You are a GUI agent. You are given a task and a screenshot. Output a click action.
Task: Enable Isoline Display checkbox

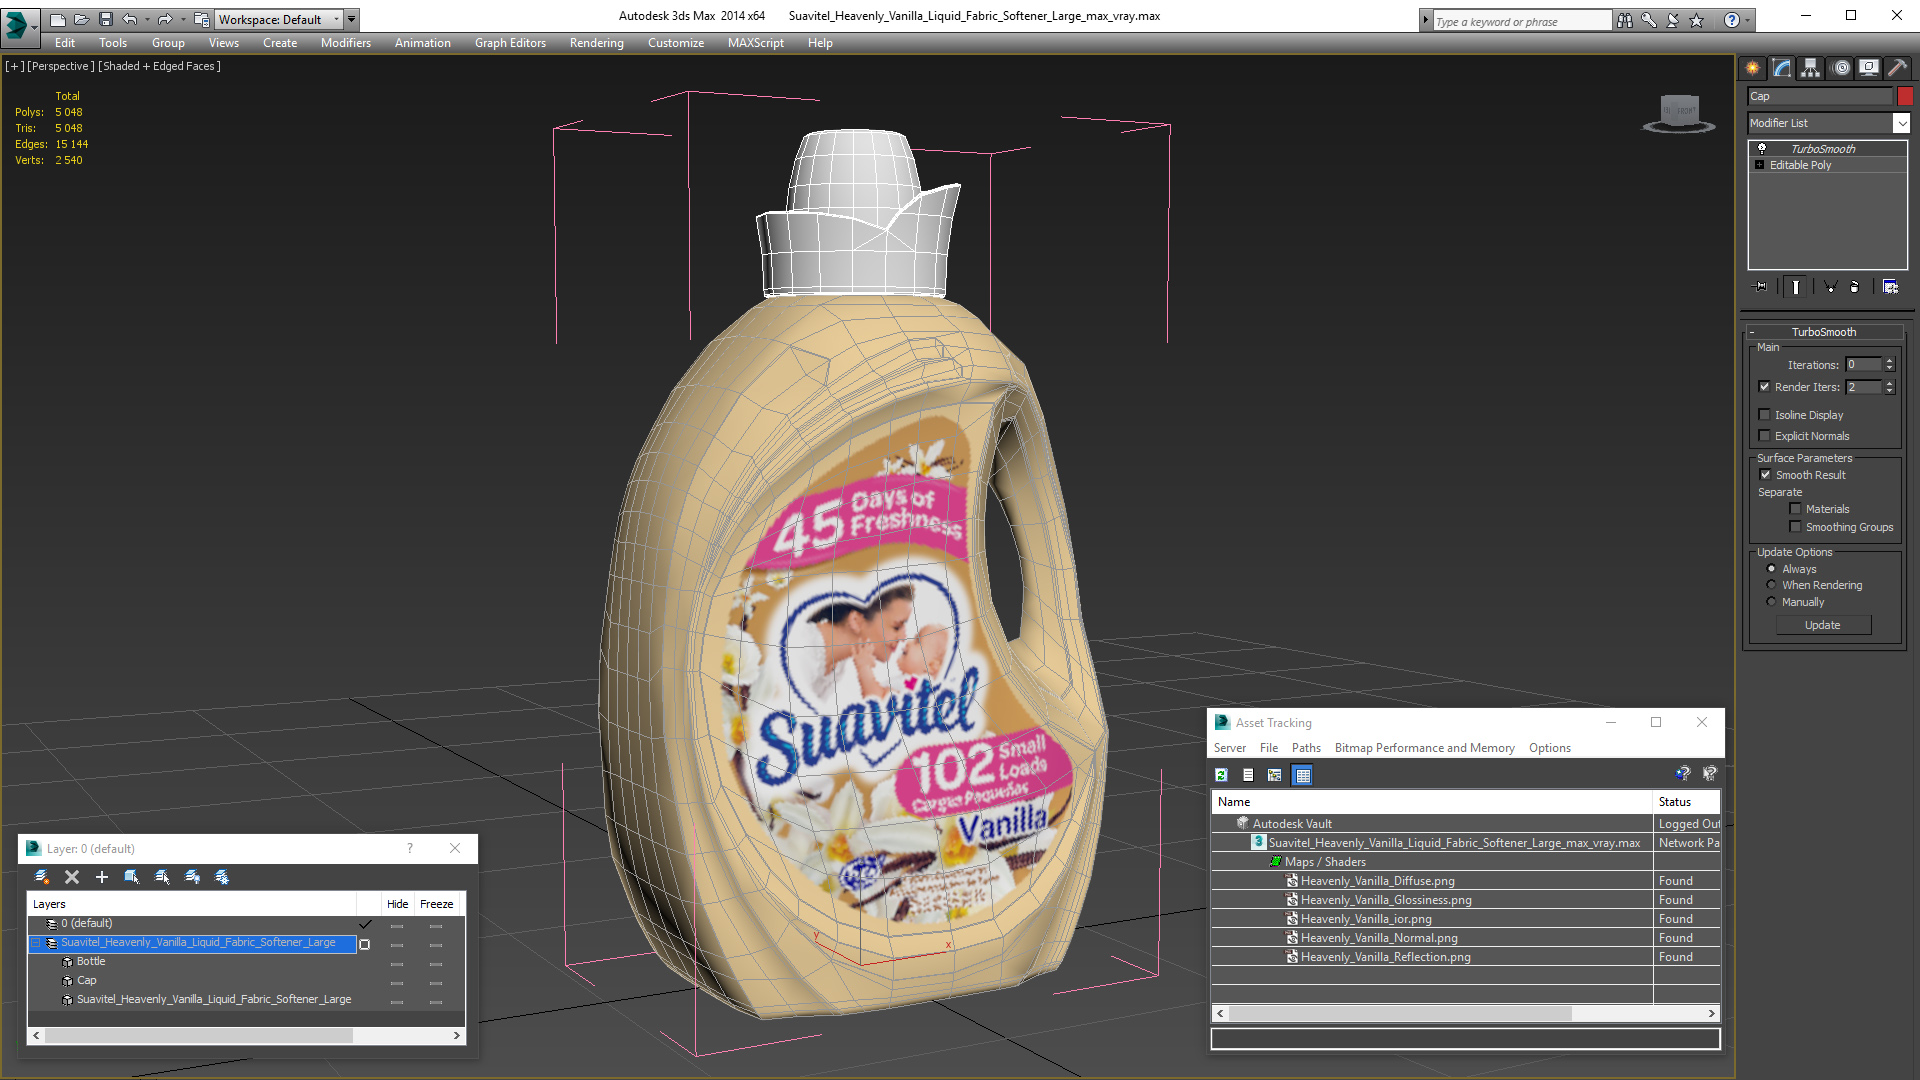[x=1764, y=415]
